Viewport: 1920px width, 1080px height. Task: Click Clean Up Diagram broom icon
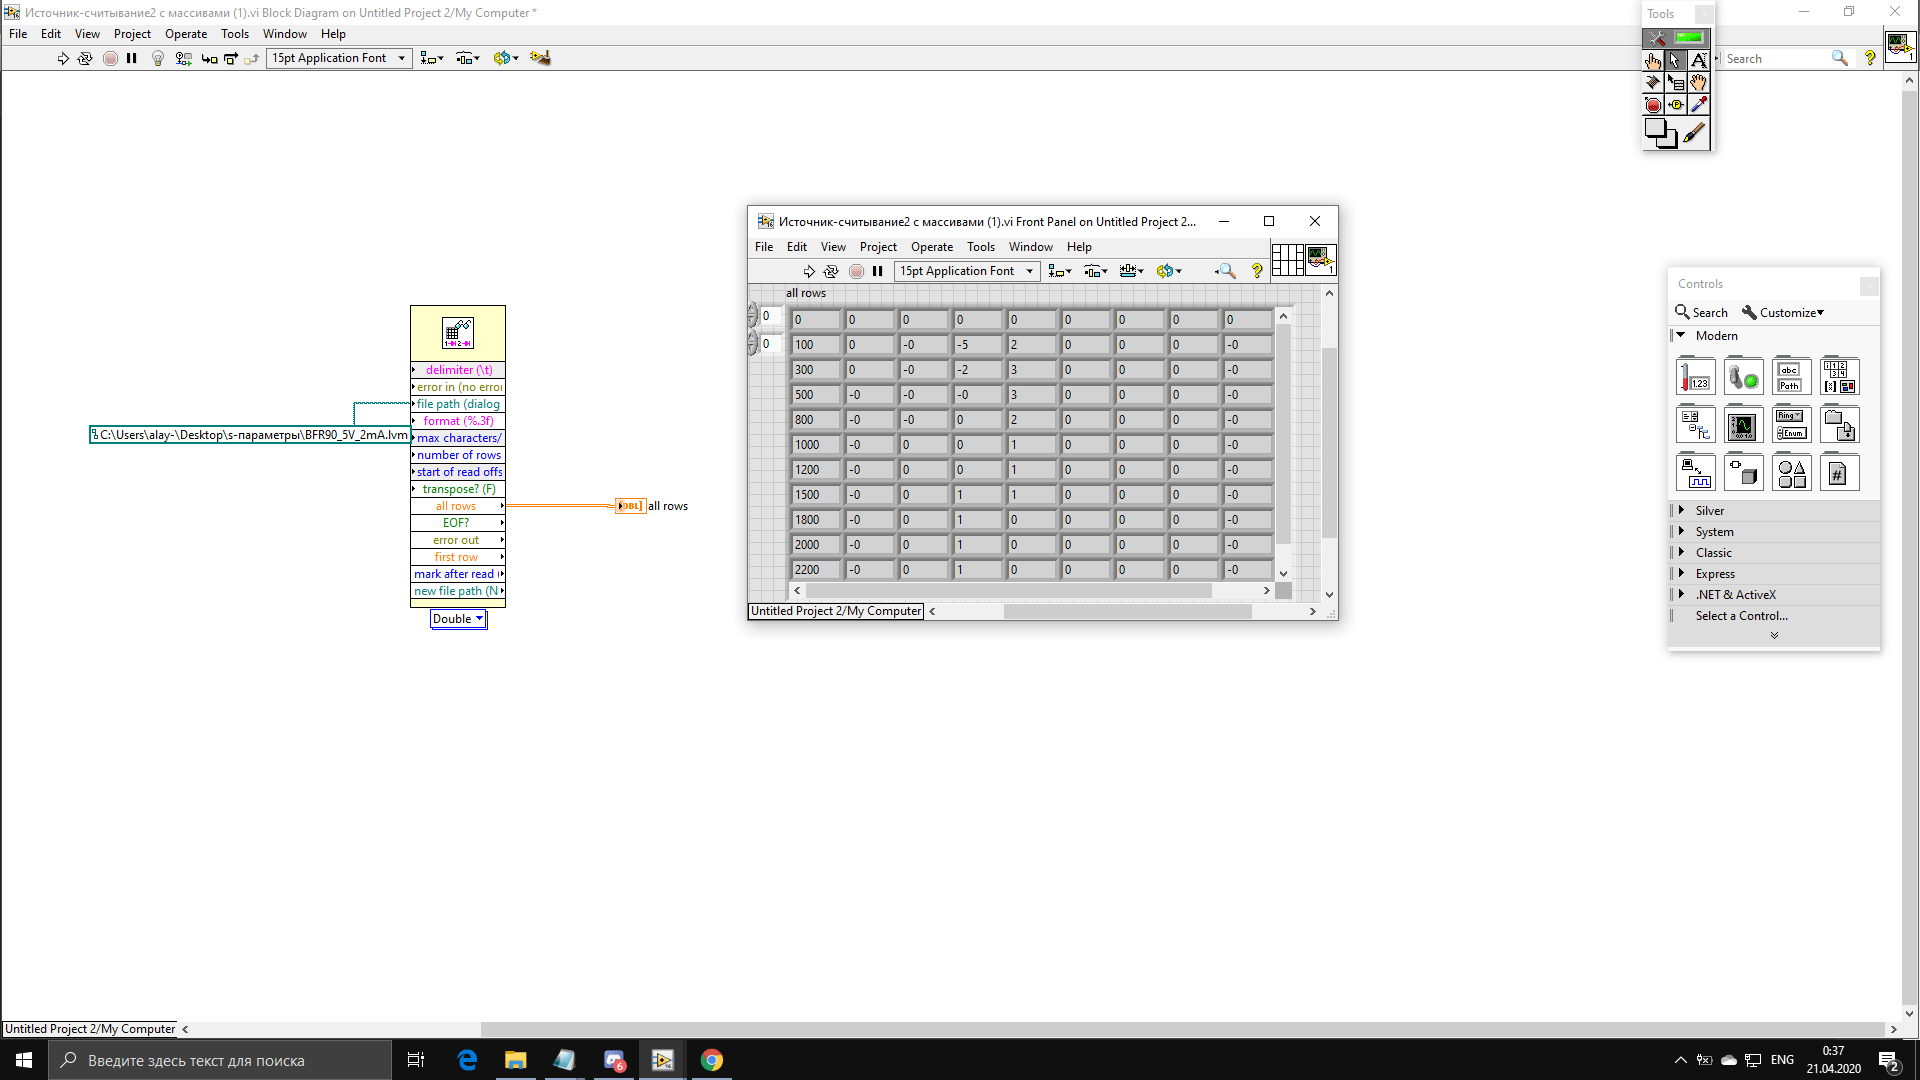[540, 58]
